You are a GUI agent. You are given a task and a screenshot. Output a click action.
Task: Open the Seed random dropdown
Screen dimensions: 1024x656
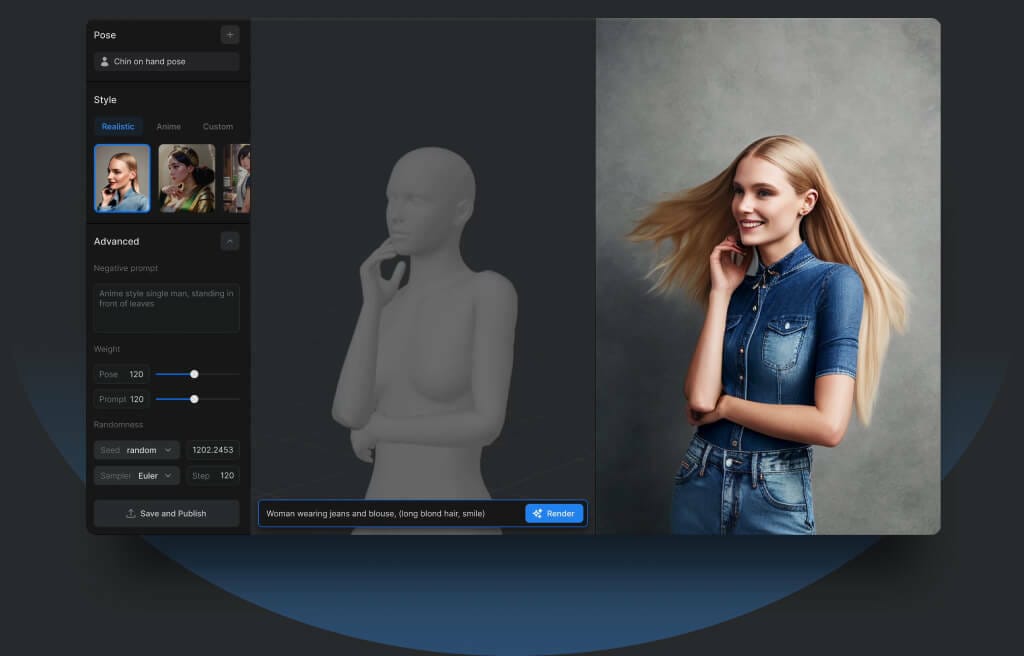coord(136,450)
